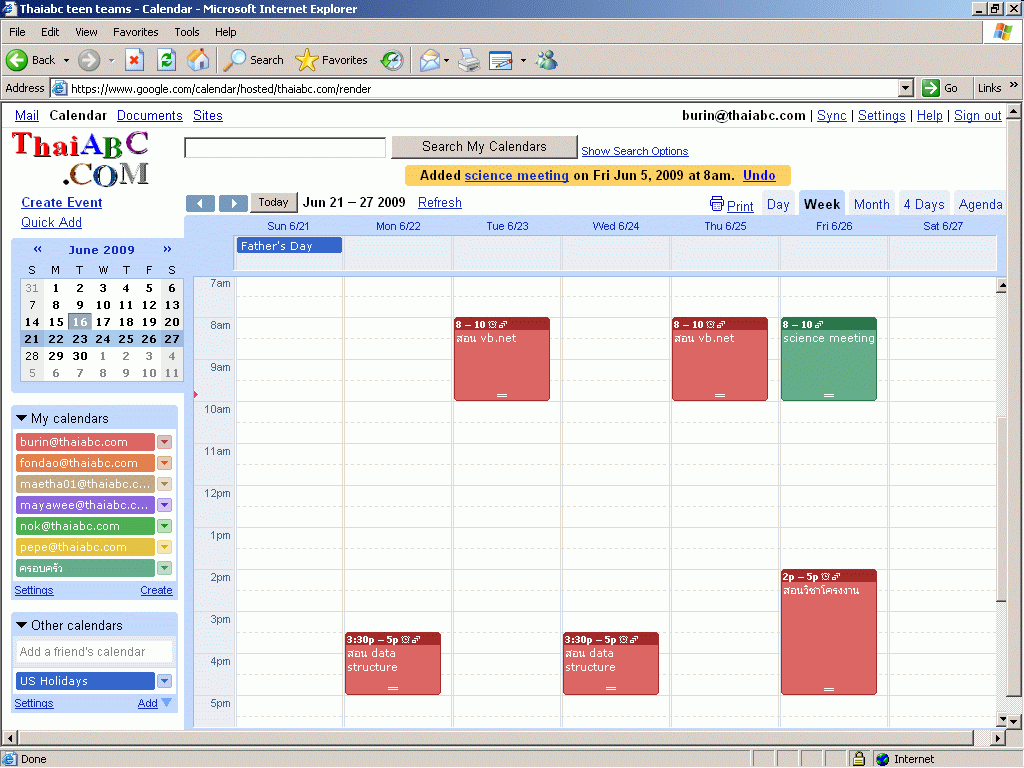
Task: Open the IE History icon
Action: (392, 60)
